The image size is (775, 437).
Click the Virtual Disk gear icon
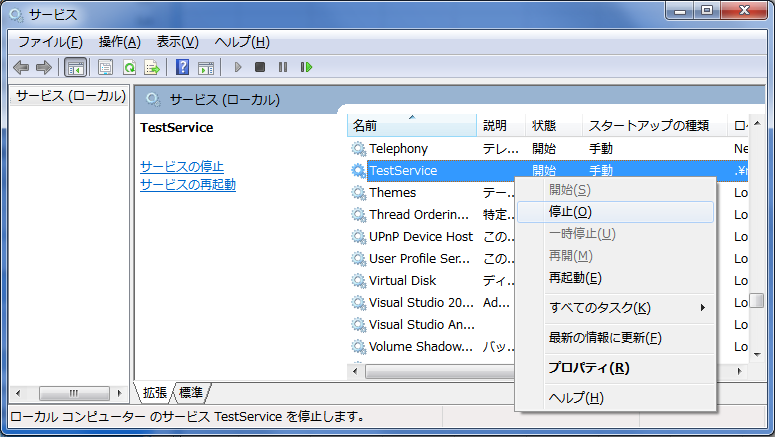358,280
